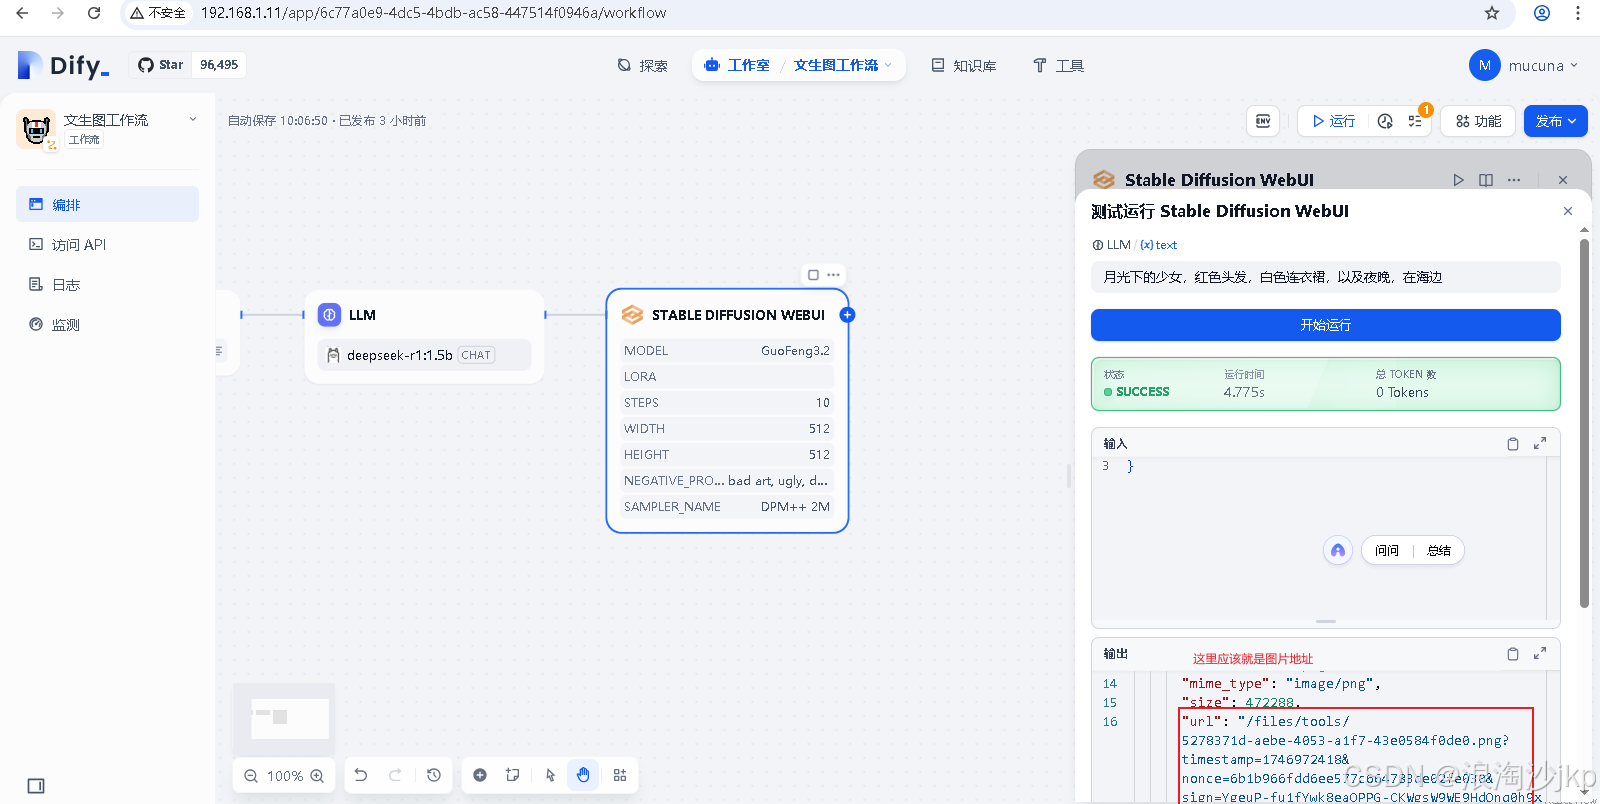This screenshot has height=804, width=1600.
Task: Click the node run square icon
Action: (813, 275)
